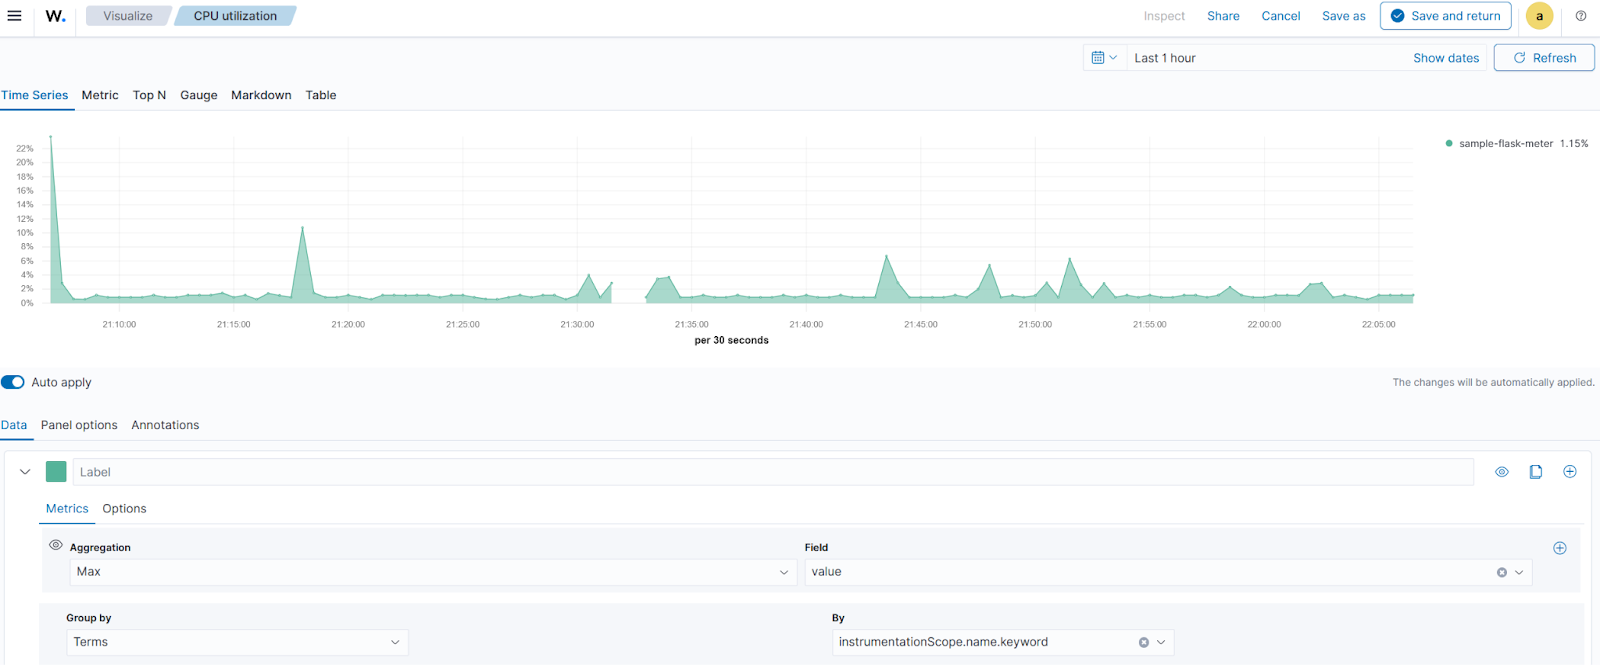Open the Group by Terms dropdown
The image size is (1600, 665).
click(237, 642)
